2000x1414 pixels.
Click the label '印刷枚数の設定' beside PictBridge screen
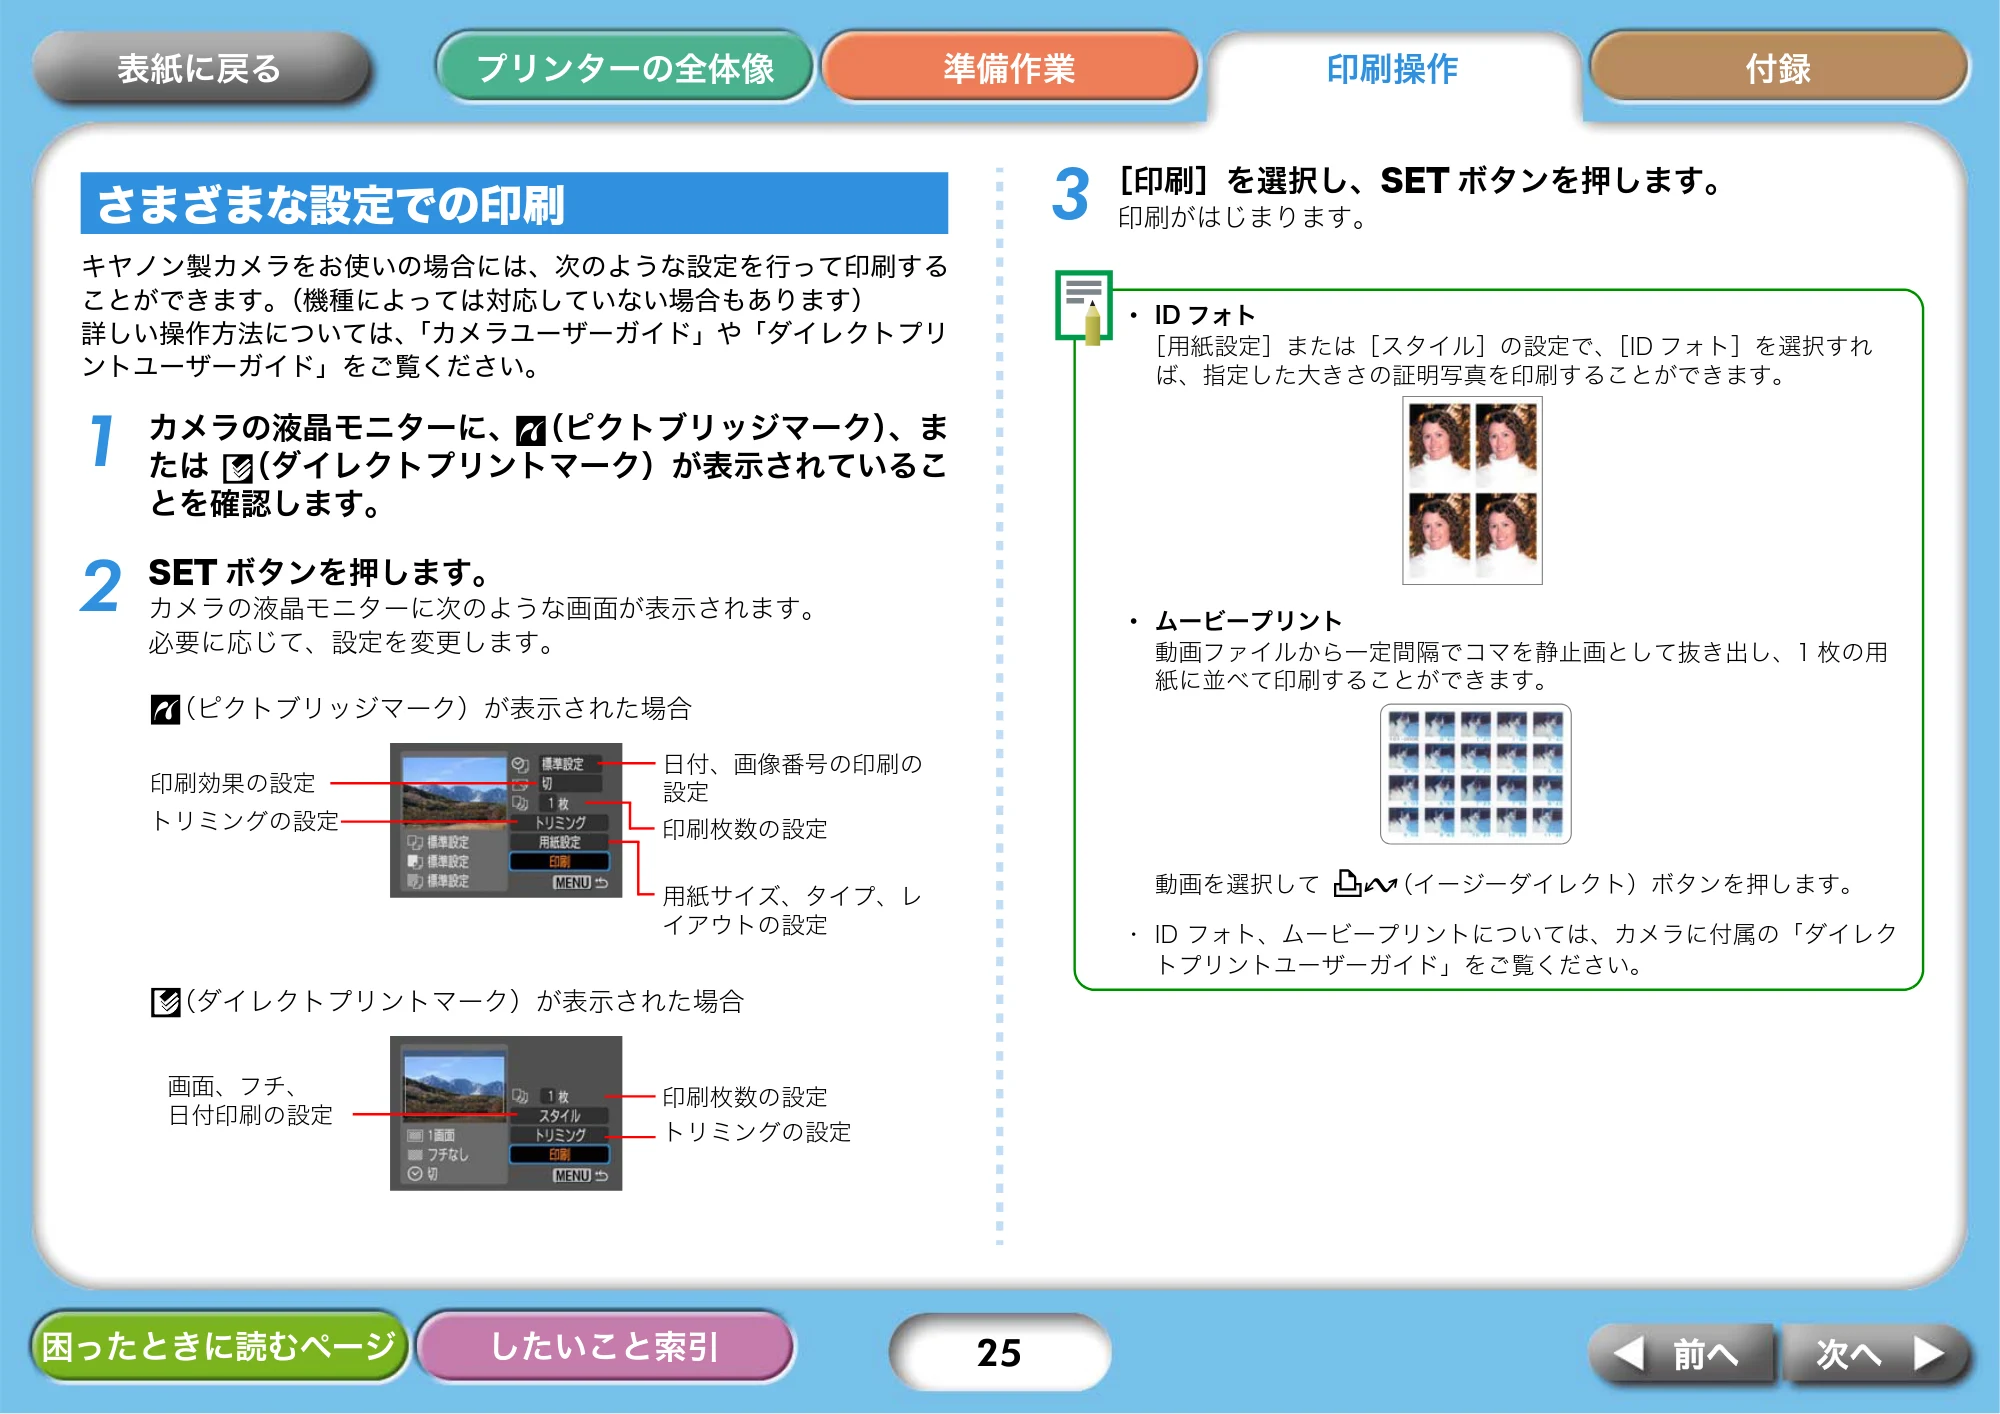(745, 829)
